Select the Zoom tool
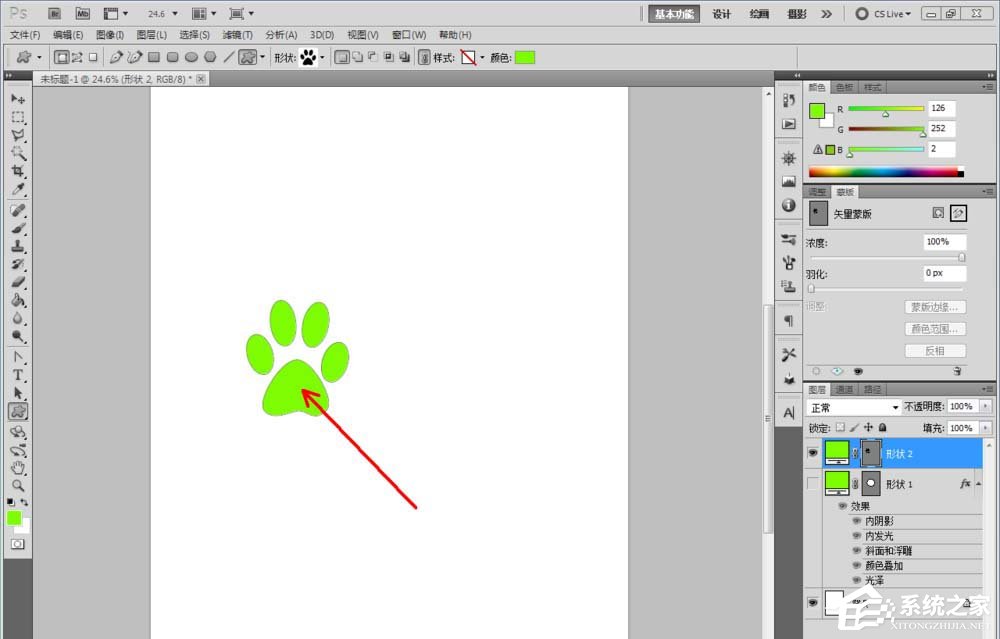1000x639 pixels. tap(18, 486)
